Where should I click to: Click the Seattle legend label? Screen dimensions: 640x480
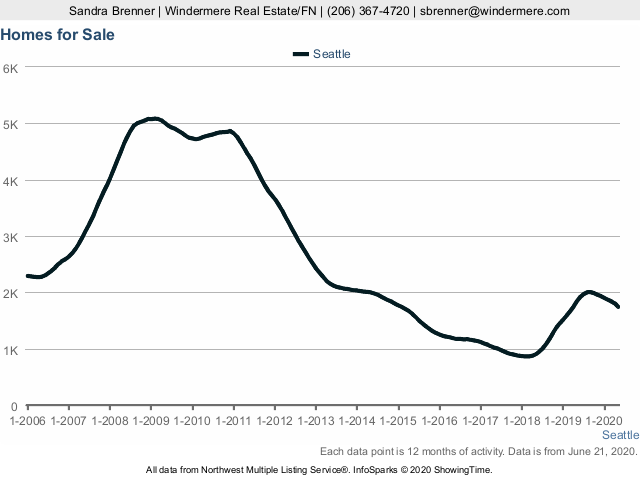point(332,54)
